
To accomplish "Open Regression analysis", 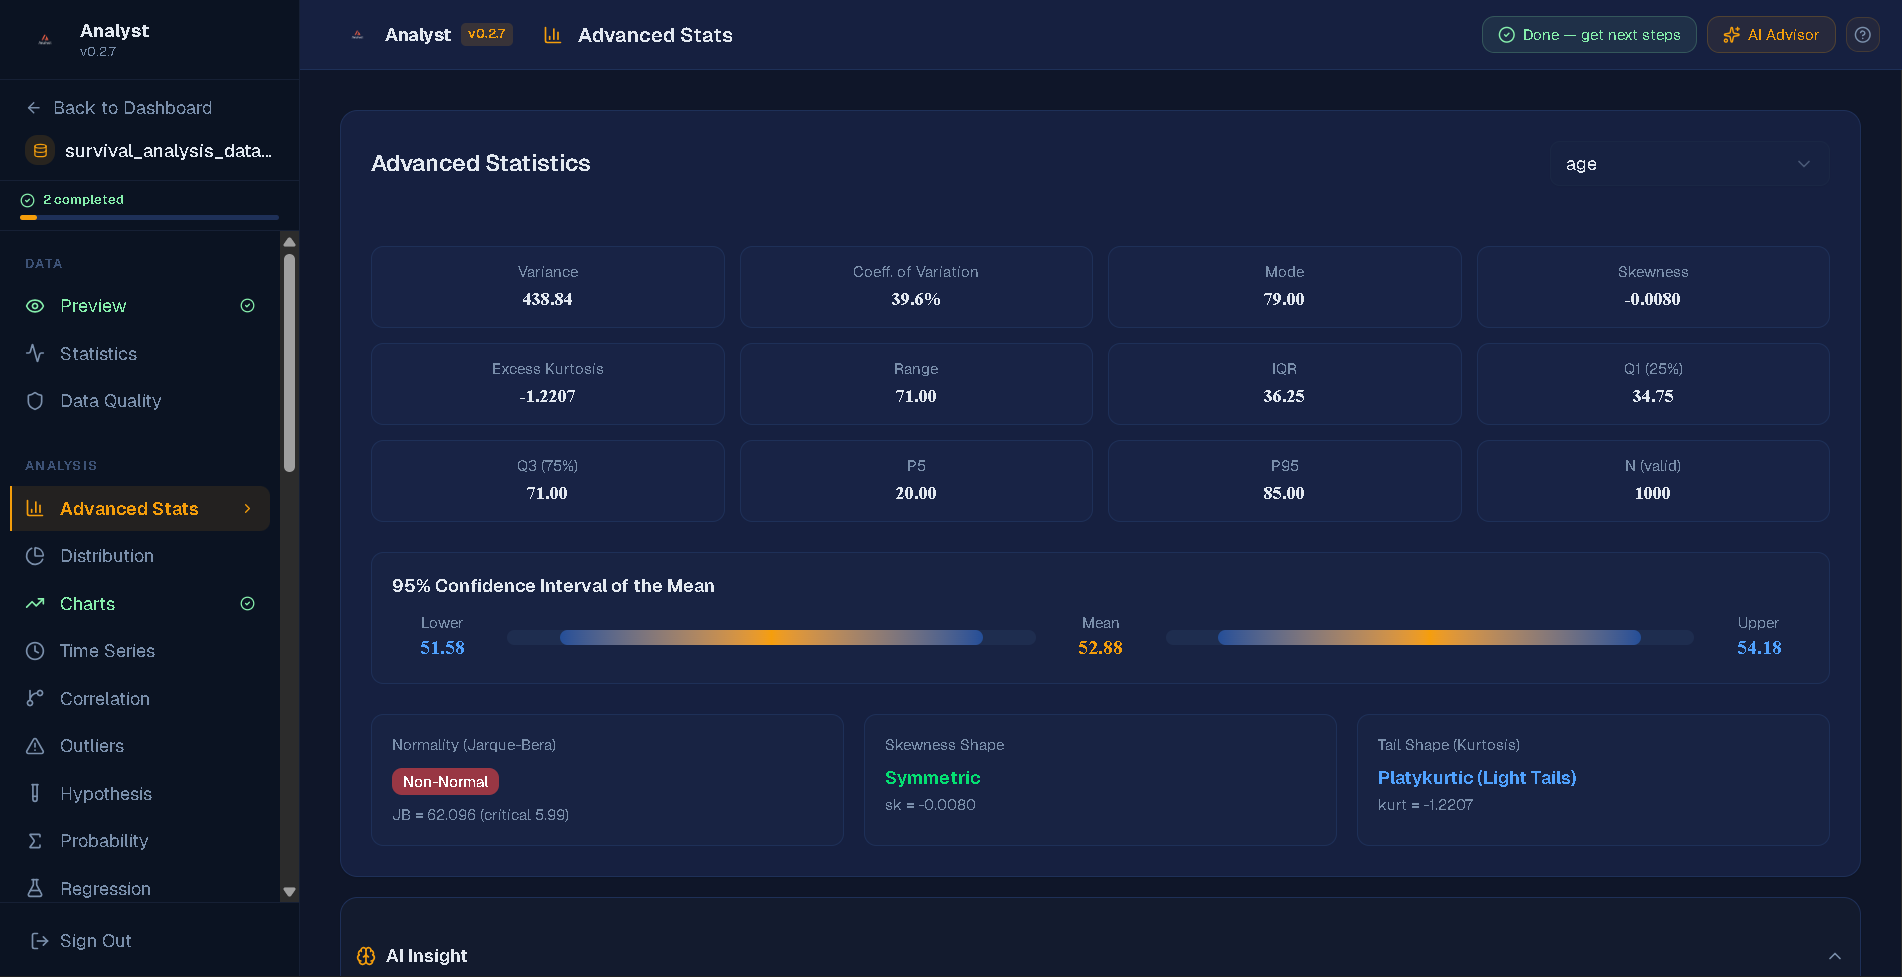I will click(140, 888).
